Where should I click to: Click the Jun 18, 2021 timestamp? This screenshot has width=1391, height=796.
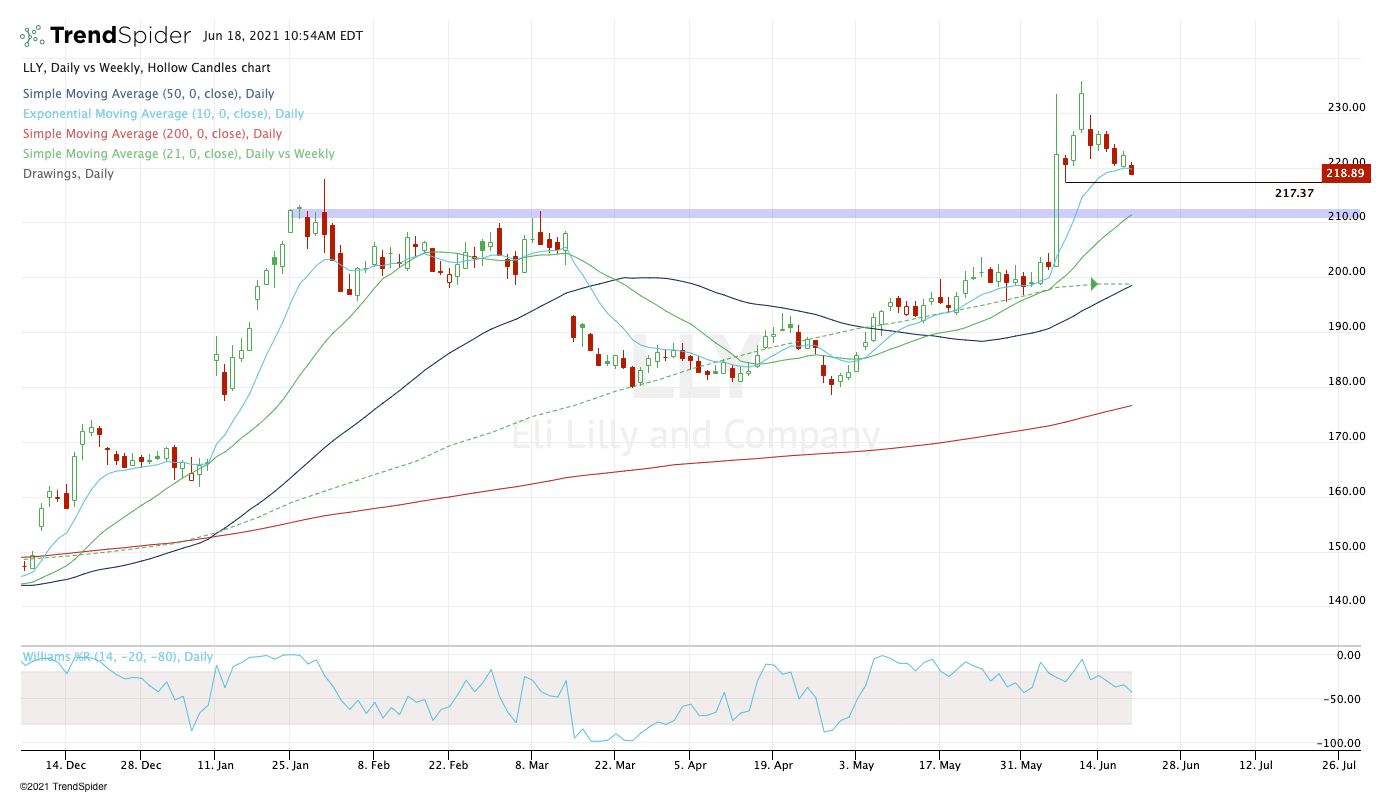coord(282,36)
